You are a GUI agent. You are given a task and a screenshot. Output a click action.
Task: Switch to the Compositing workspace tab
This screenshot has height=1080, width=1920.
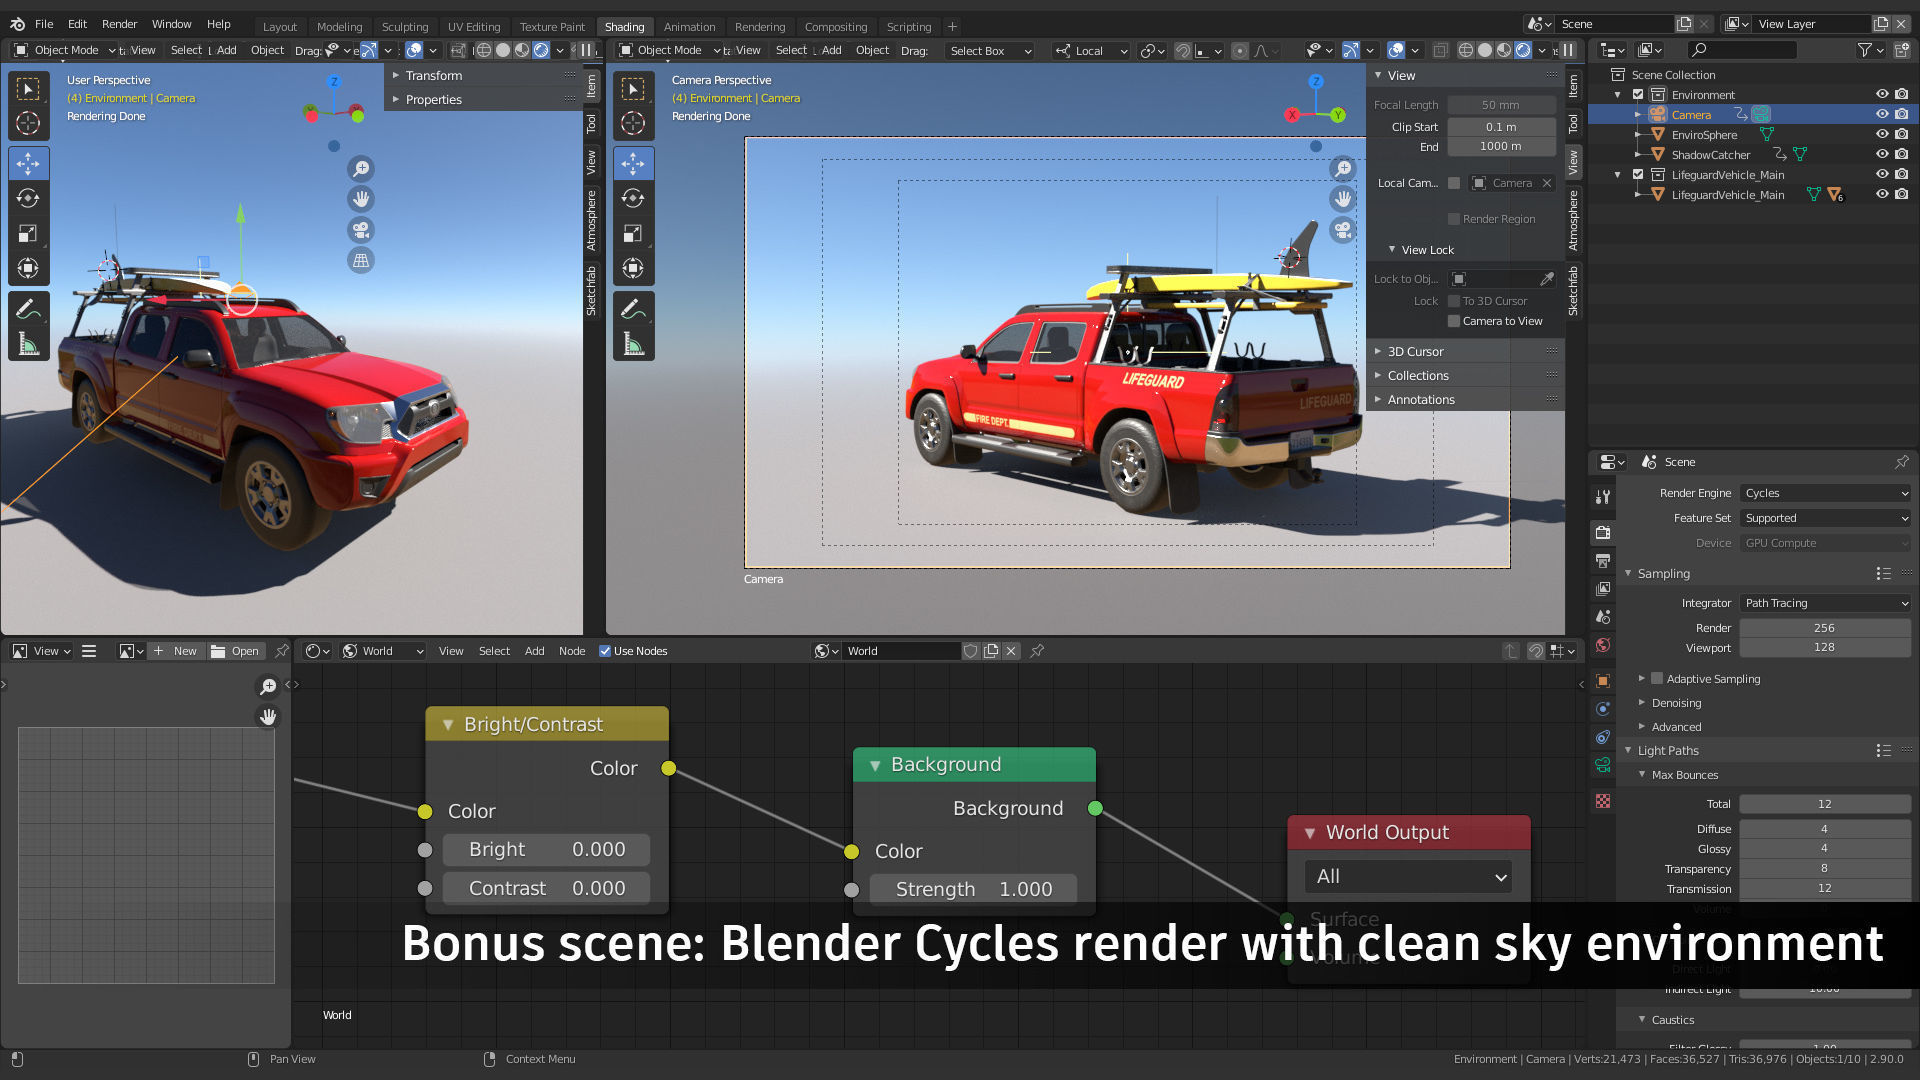point(835,27)
